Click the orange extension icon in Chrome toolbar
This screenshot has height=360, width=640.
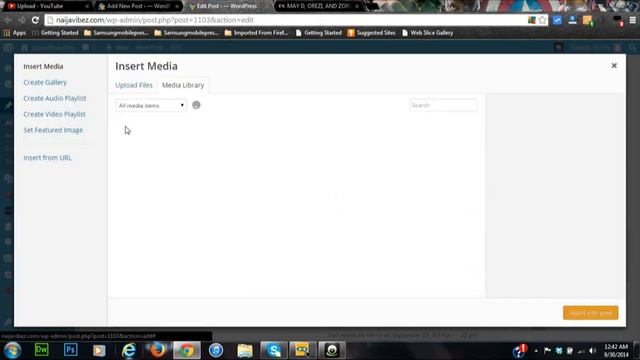coord(588,20)
